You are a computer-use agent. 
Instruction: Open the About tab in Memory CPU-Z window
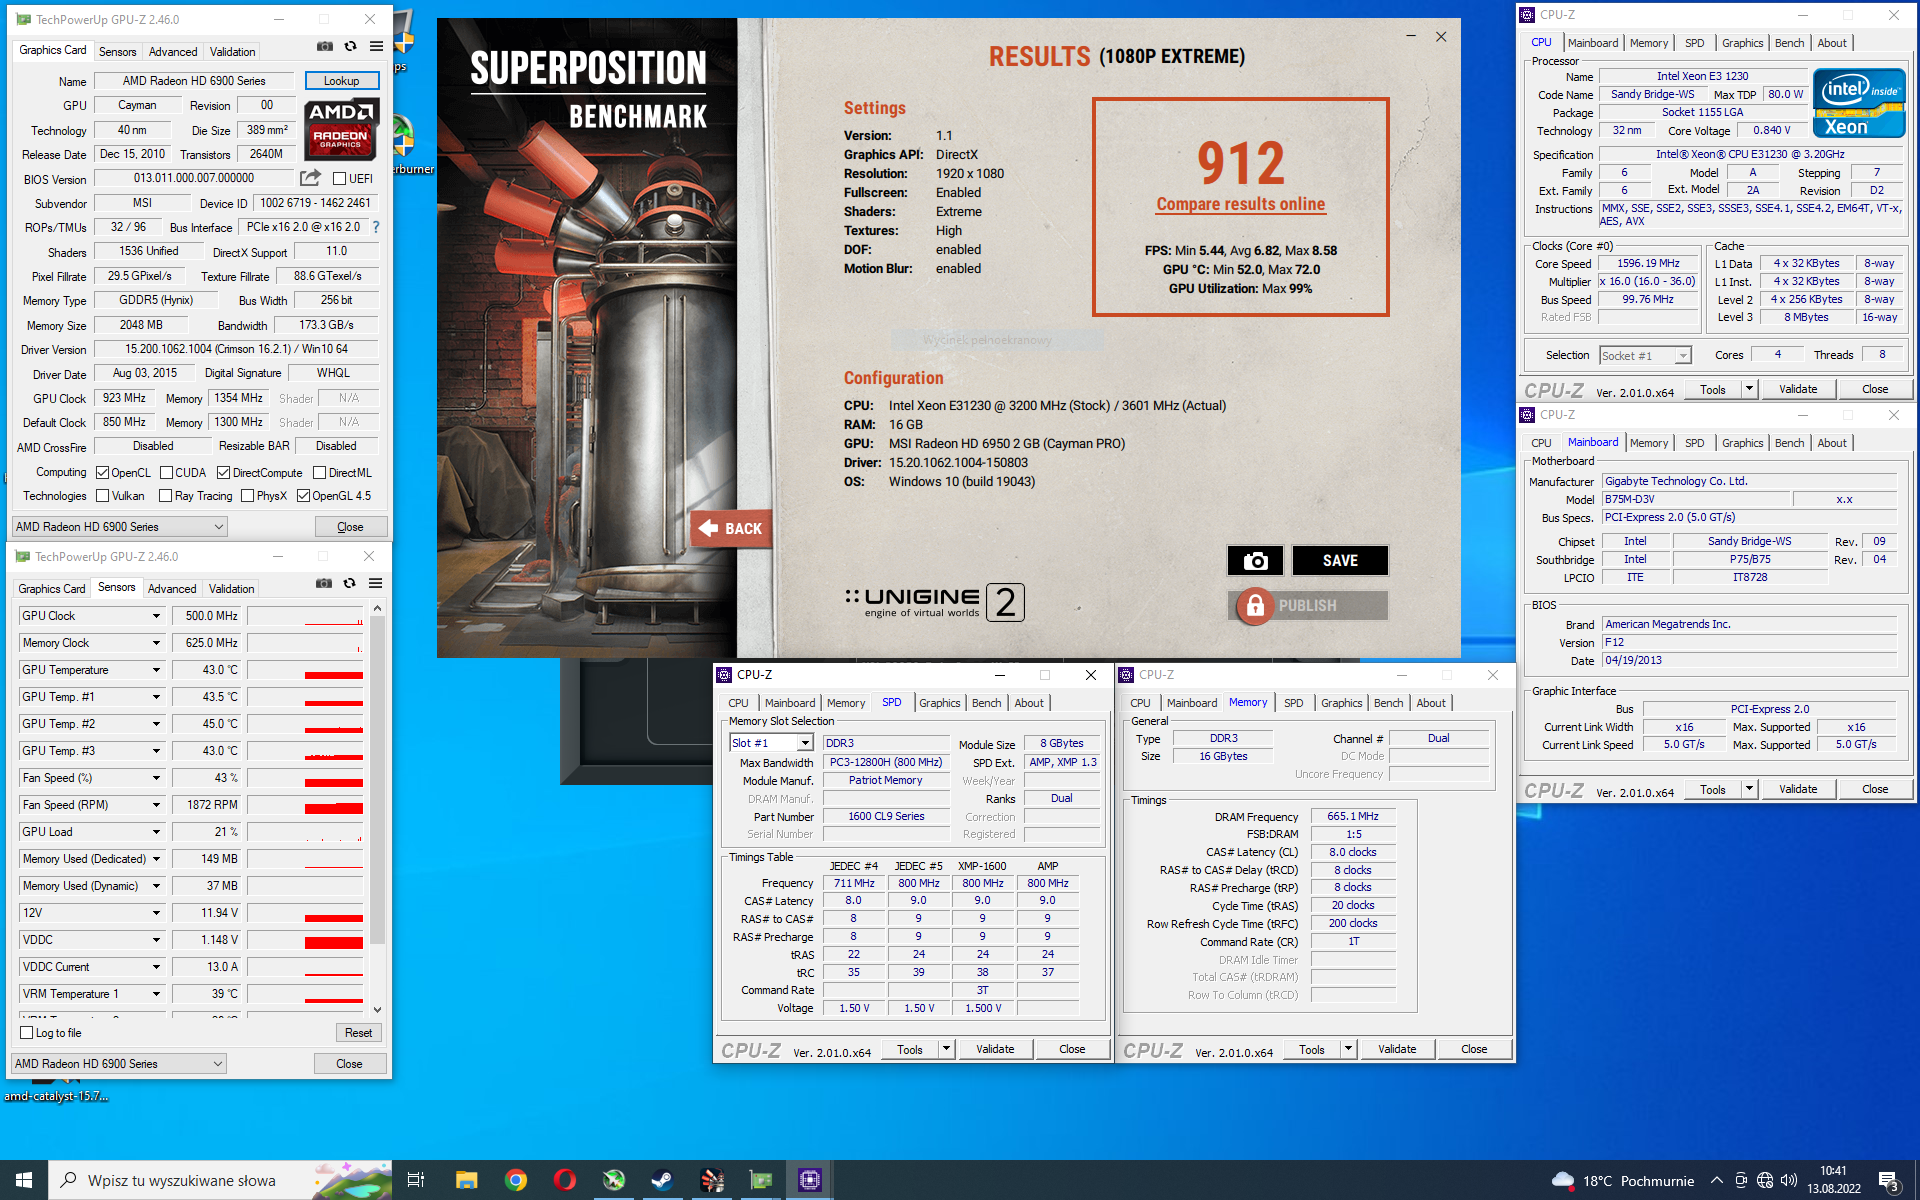click(x=1430, y=703)
